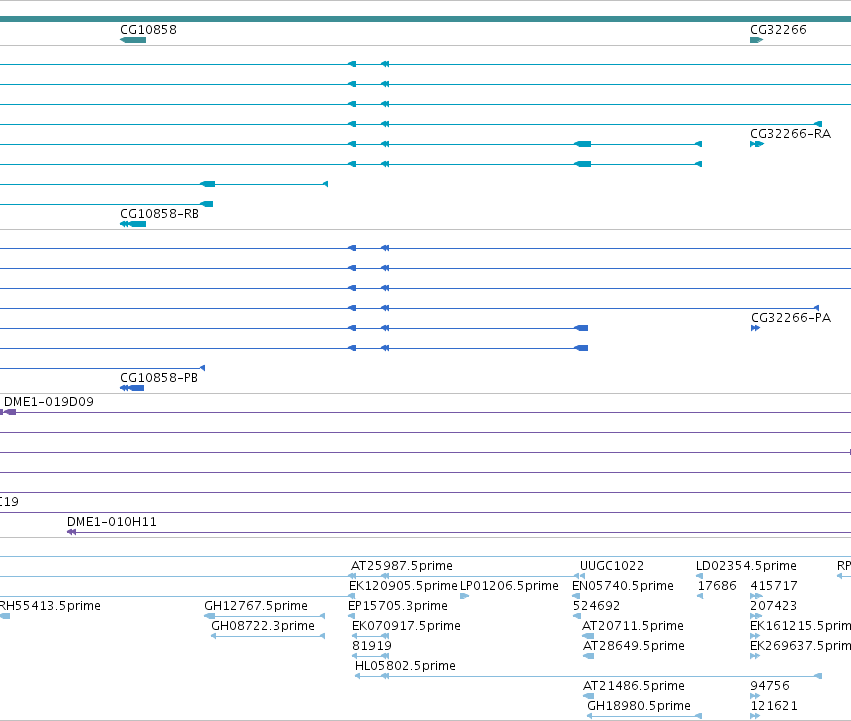The image size is (851, 721).
Task: Select the LP01206.5prime arrow glyph
Action: click(x=464, y=596)
